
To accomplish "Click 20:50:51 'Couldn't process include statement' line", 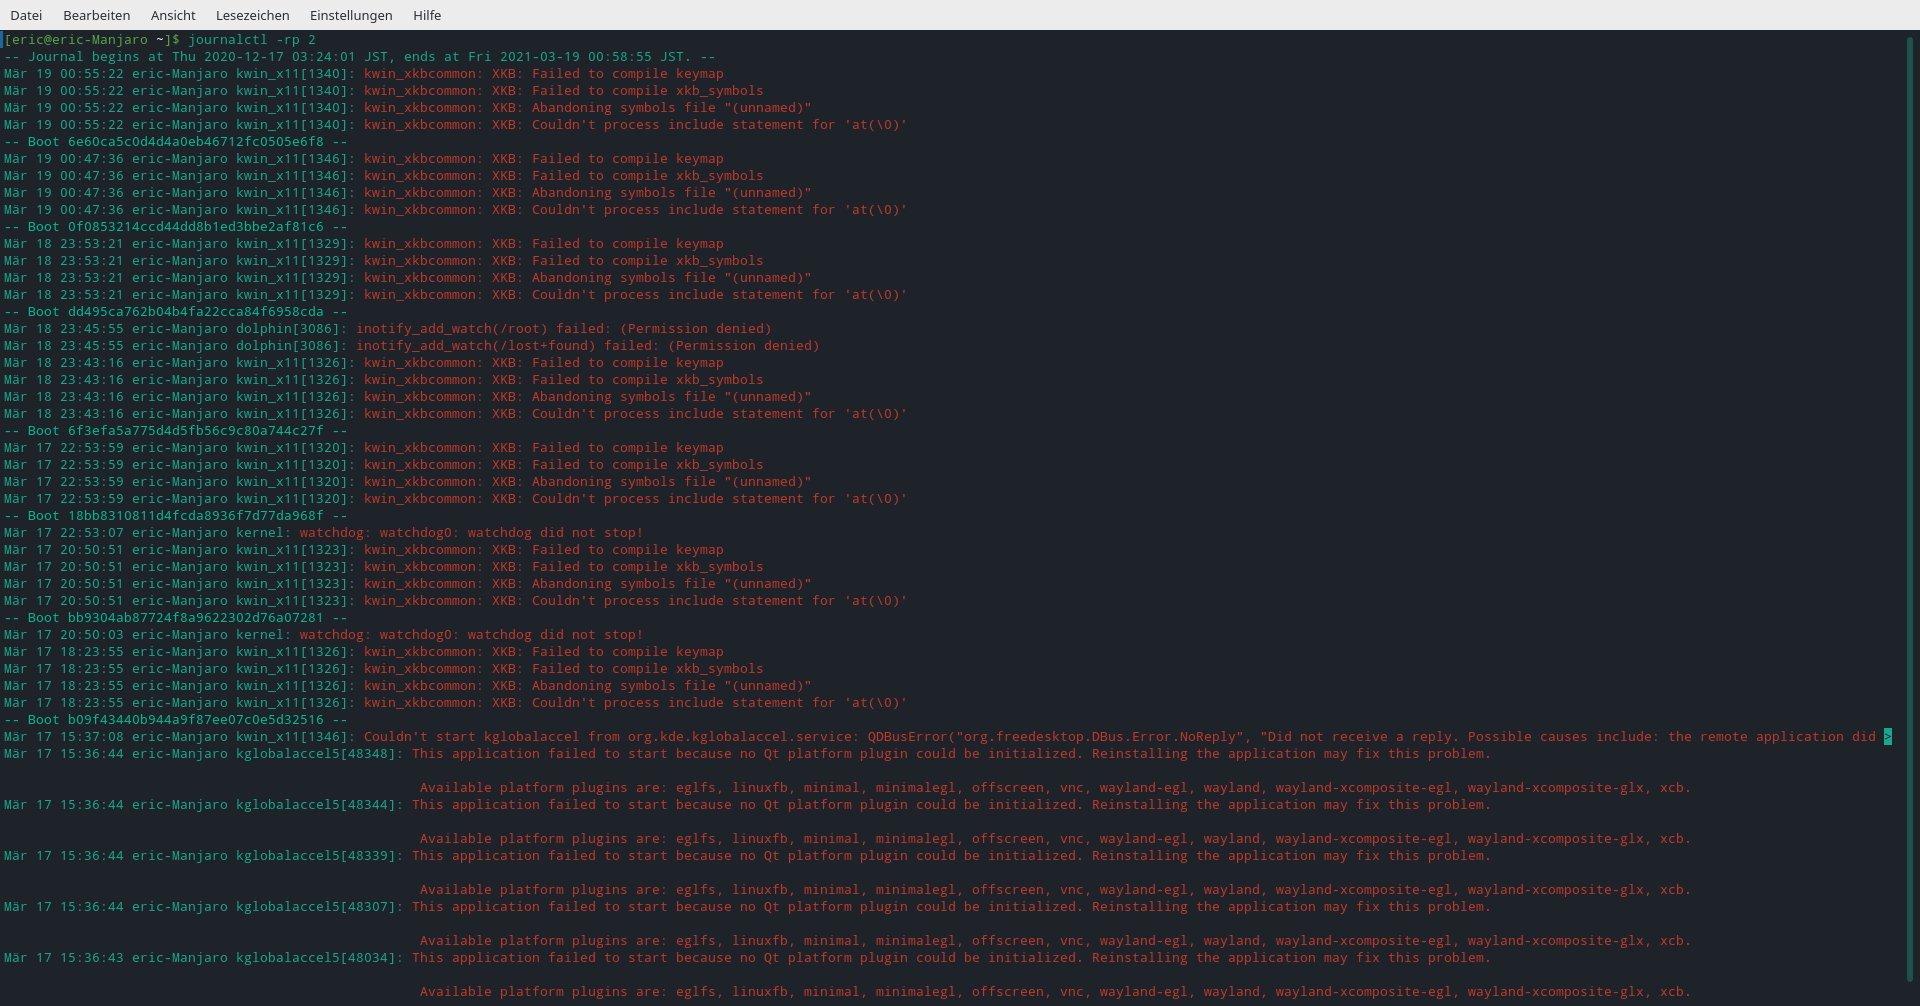I will [456, 601].
